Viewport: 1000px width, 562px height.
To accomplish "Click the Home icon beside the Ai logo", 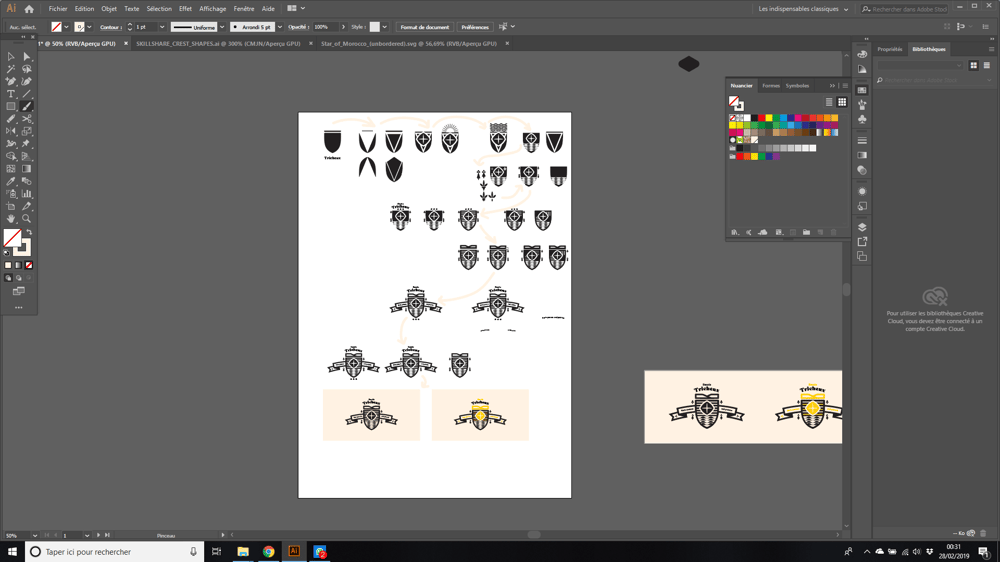I will (29, 9).
